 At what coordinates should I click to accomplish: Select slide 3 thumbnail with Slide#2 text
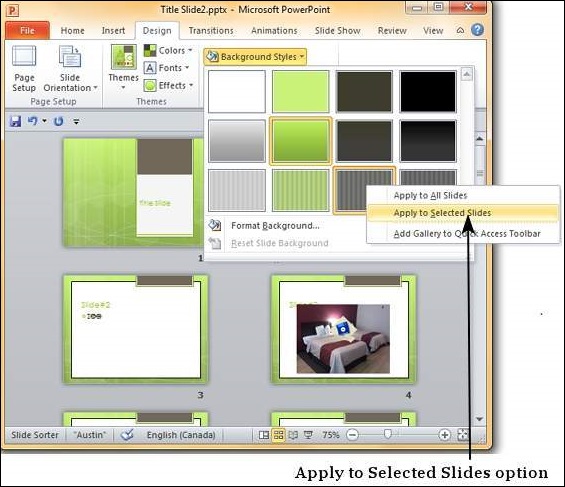[x=136, y=330]
